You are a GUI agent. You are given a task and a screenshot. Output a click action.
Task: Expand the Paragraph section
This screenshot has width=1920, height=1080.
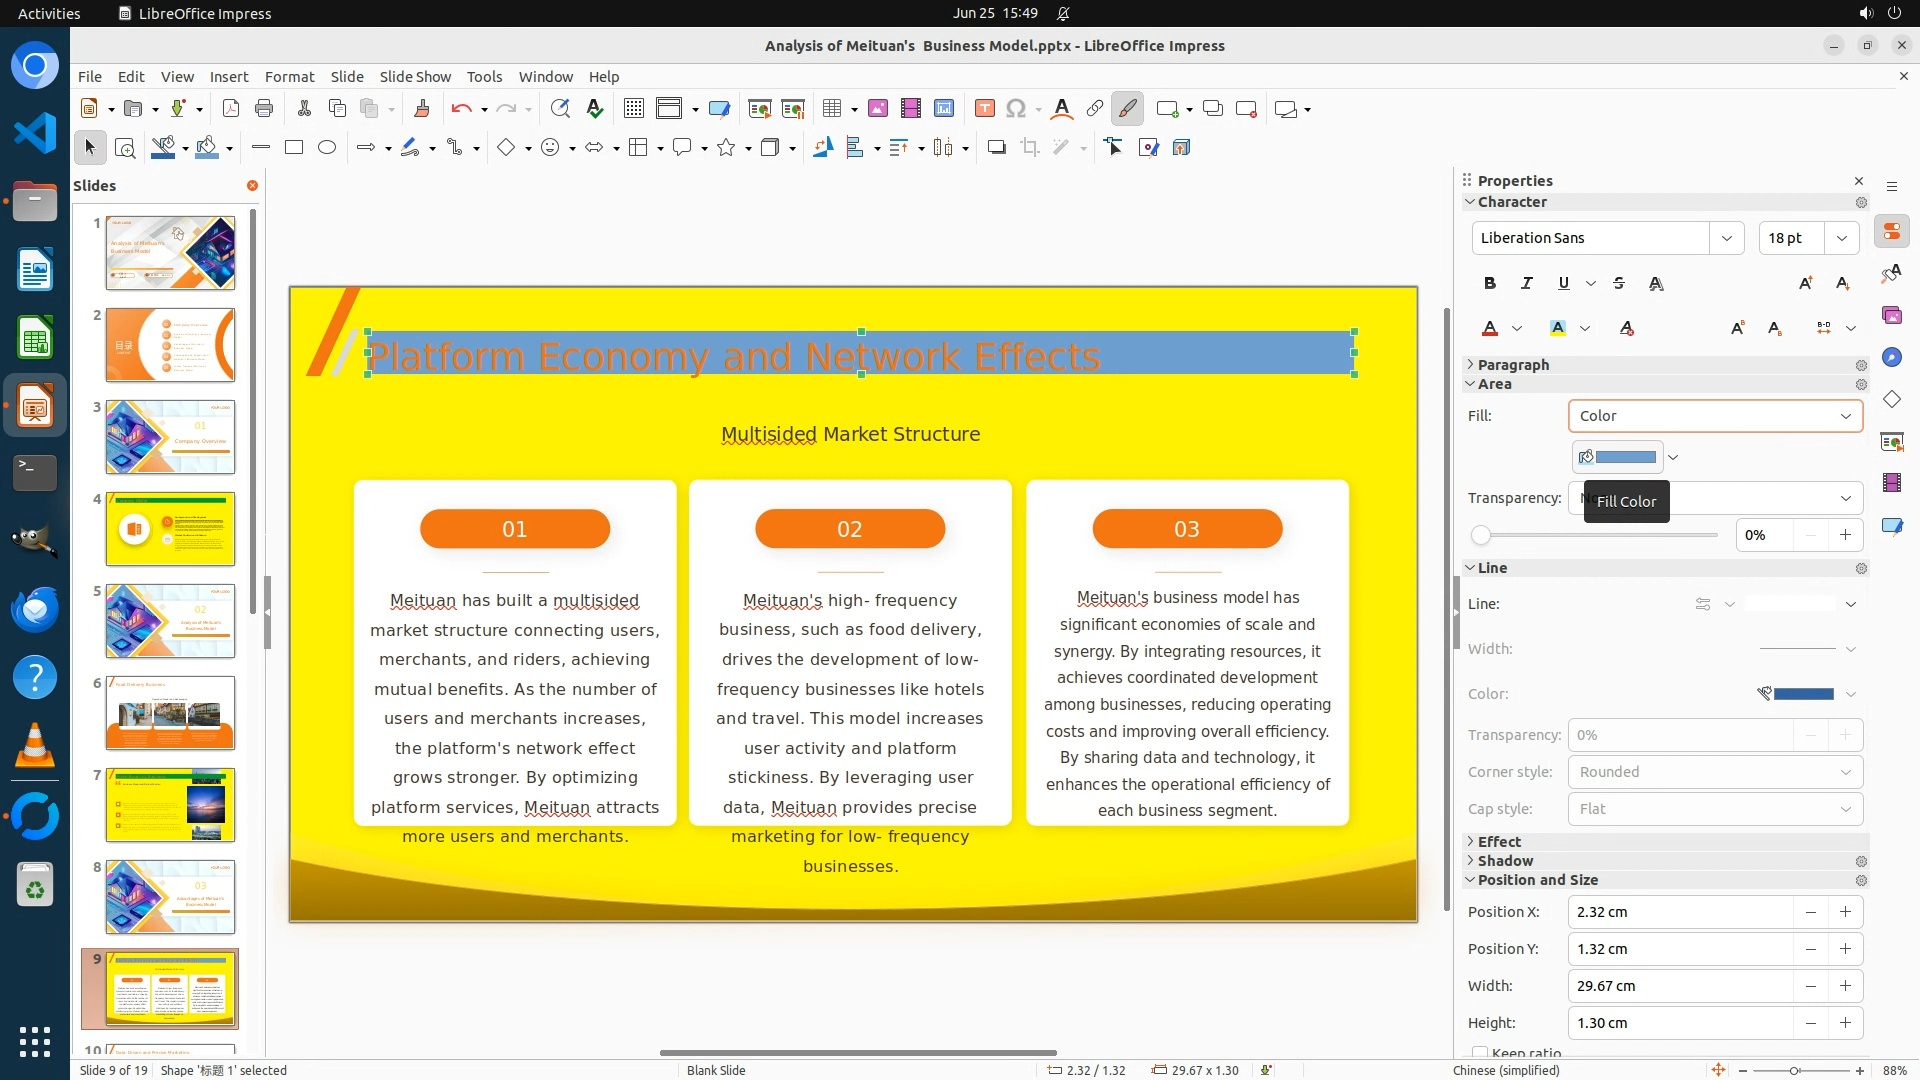(1513, 365)
